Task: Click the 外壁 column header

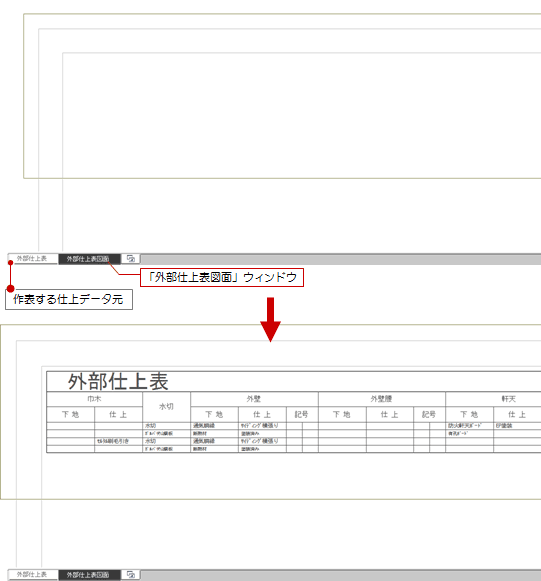Action: tap(254, 399)
